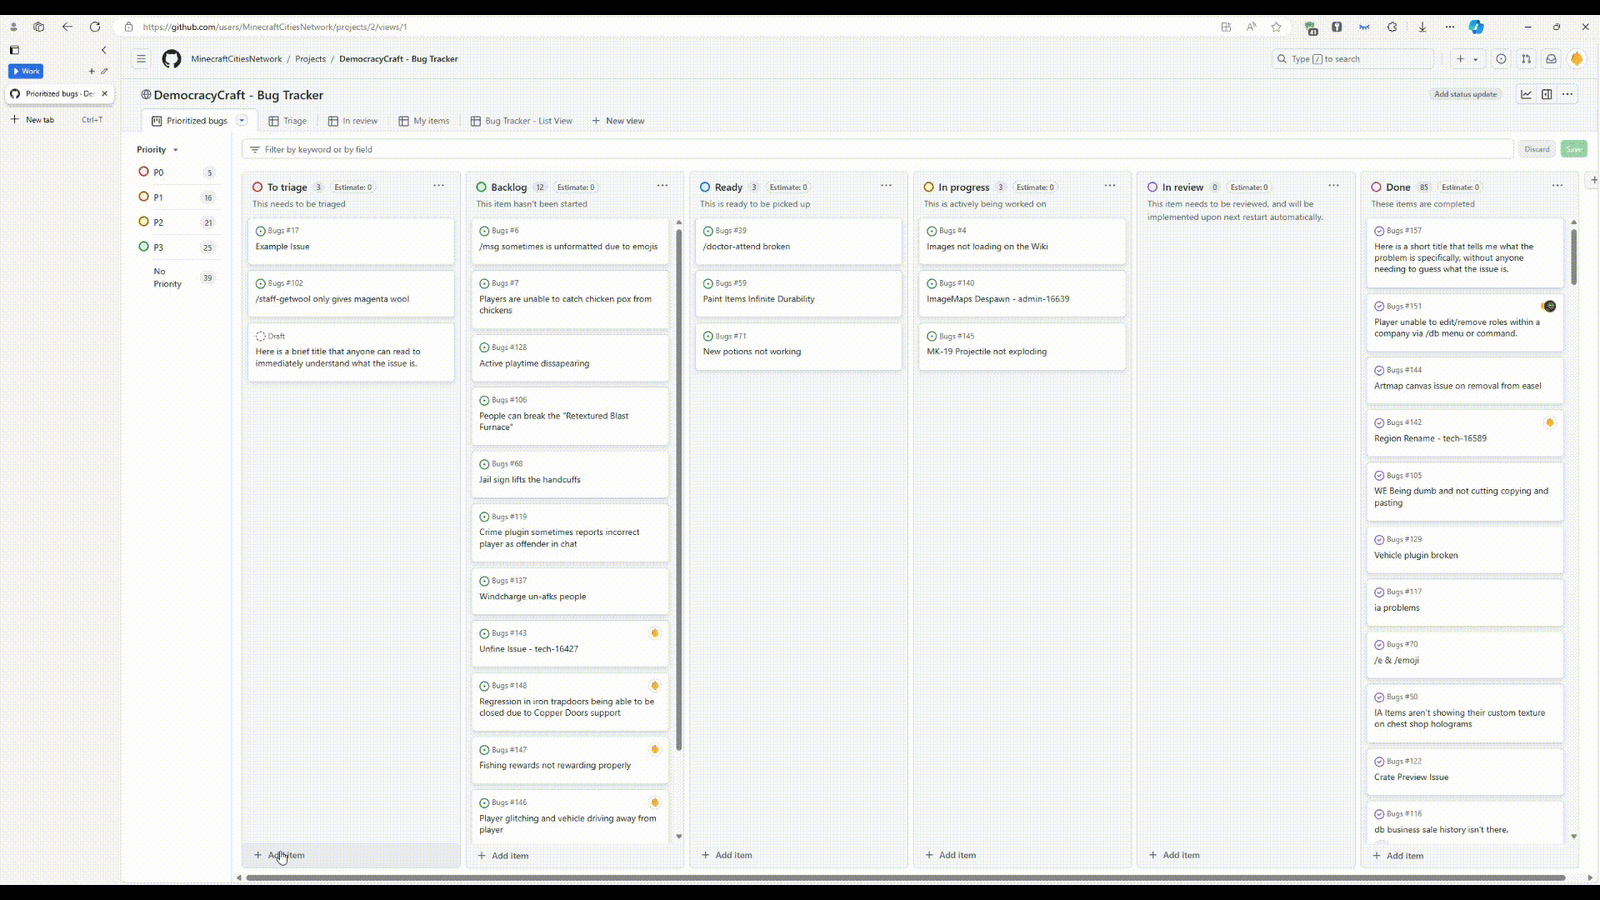Click Add item in Ready column
This screenshot has width=1600, height=900.
pos(799,855)
